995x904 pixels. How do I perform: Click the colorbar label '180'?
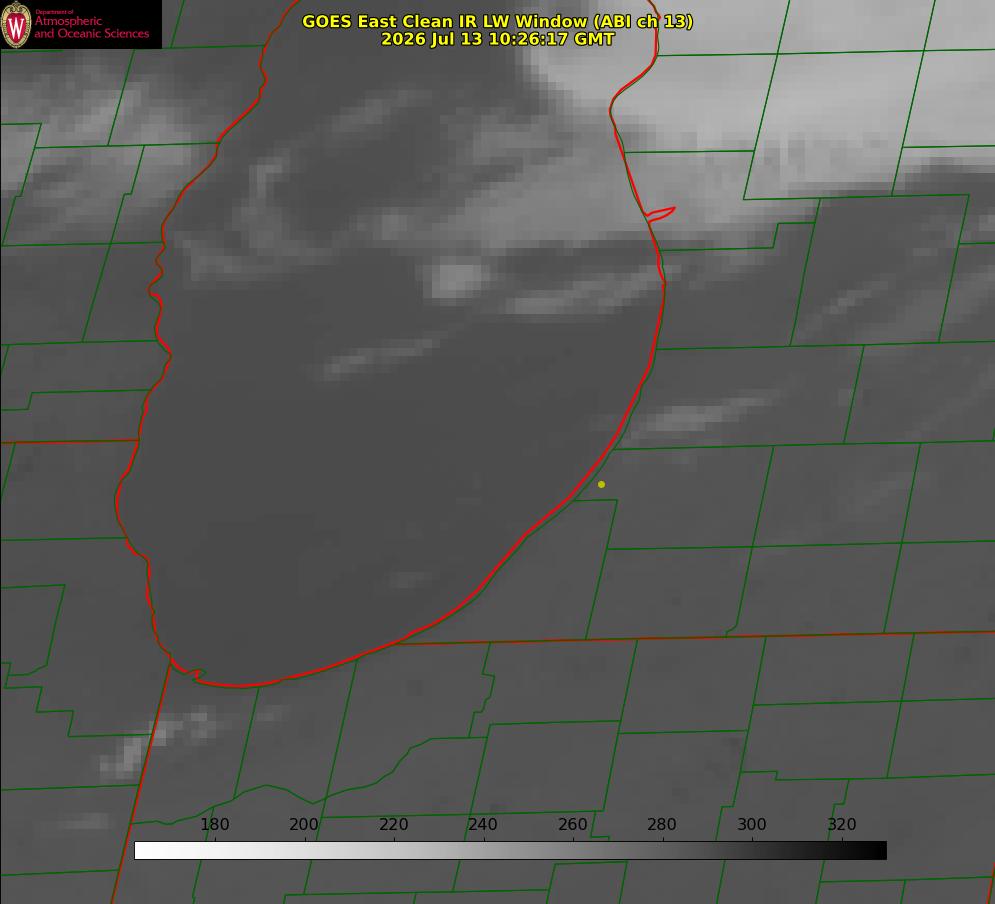(x=215, y=824)
